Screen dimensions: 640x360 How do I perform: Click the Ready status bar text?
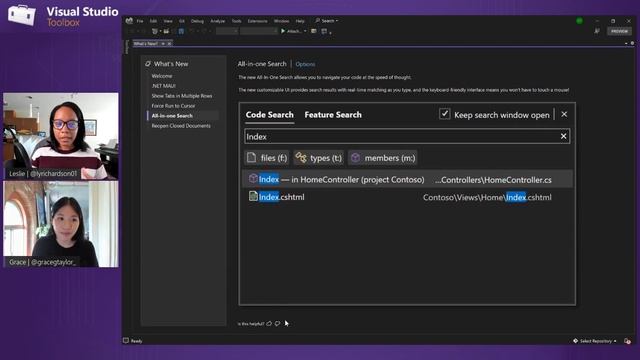click(136, 341)
